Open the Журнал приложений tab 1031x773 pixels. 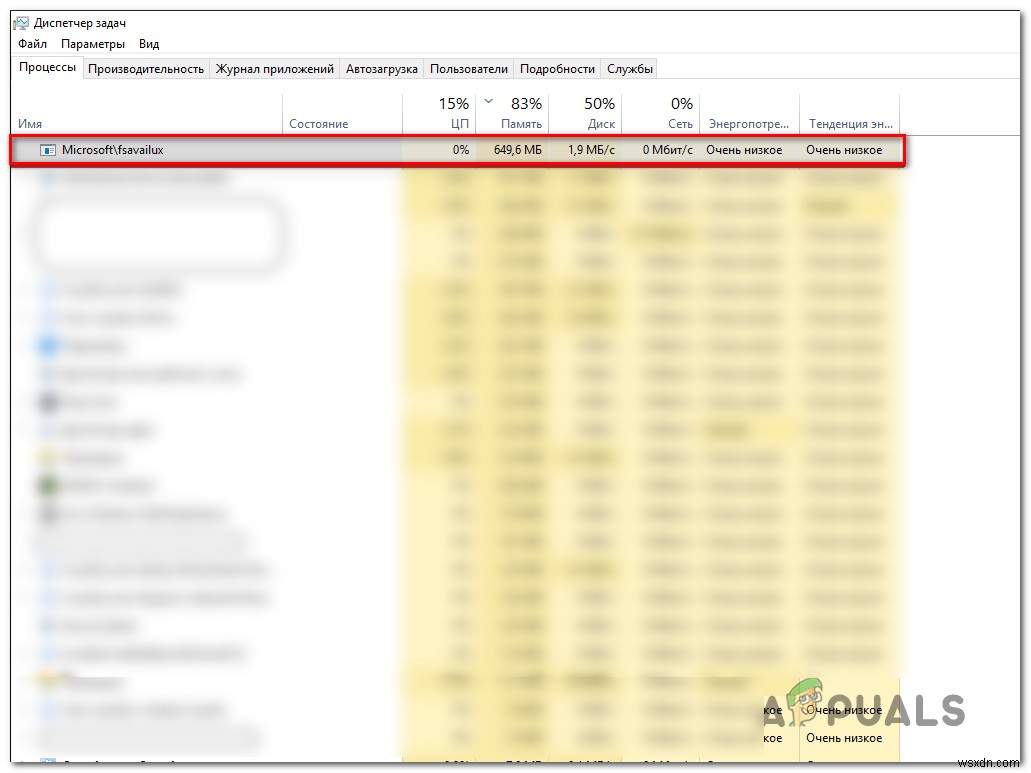275,68
